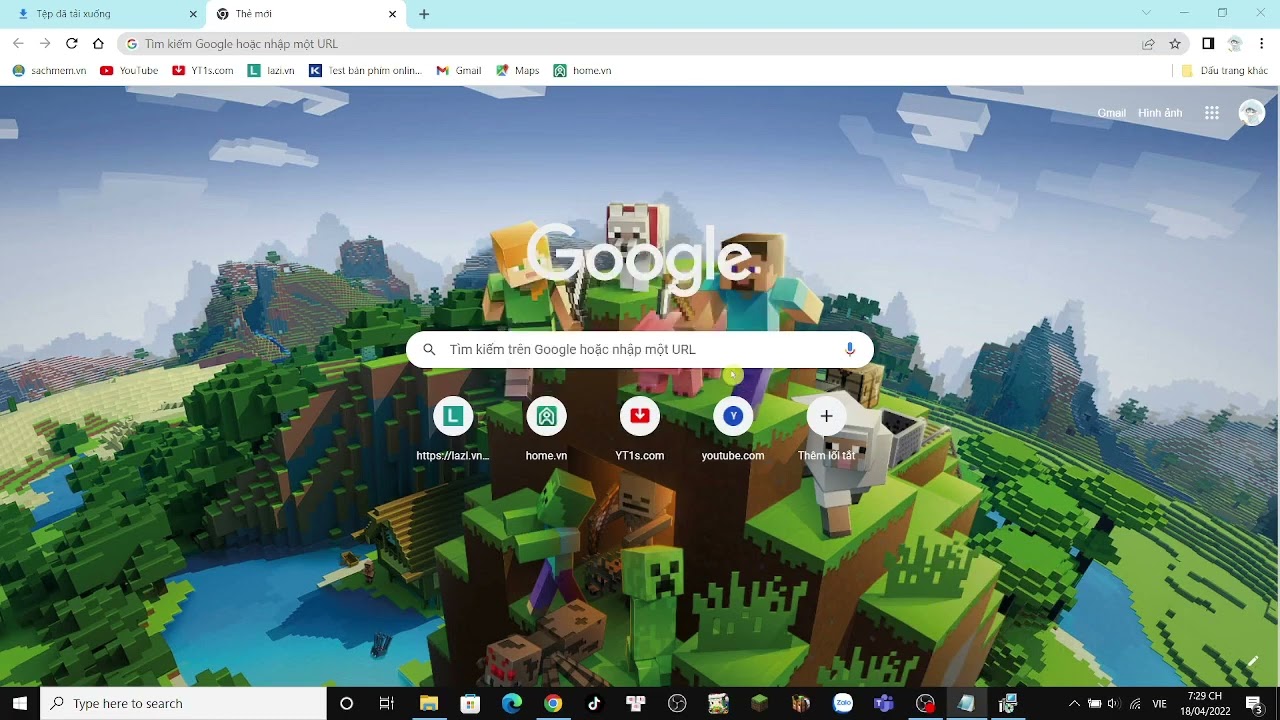Go back using the browser back arrow
Viewport: 1280px width, 720px height.
pos(18,43)
